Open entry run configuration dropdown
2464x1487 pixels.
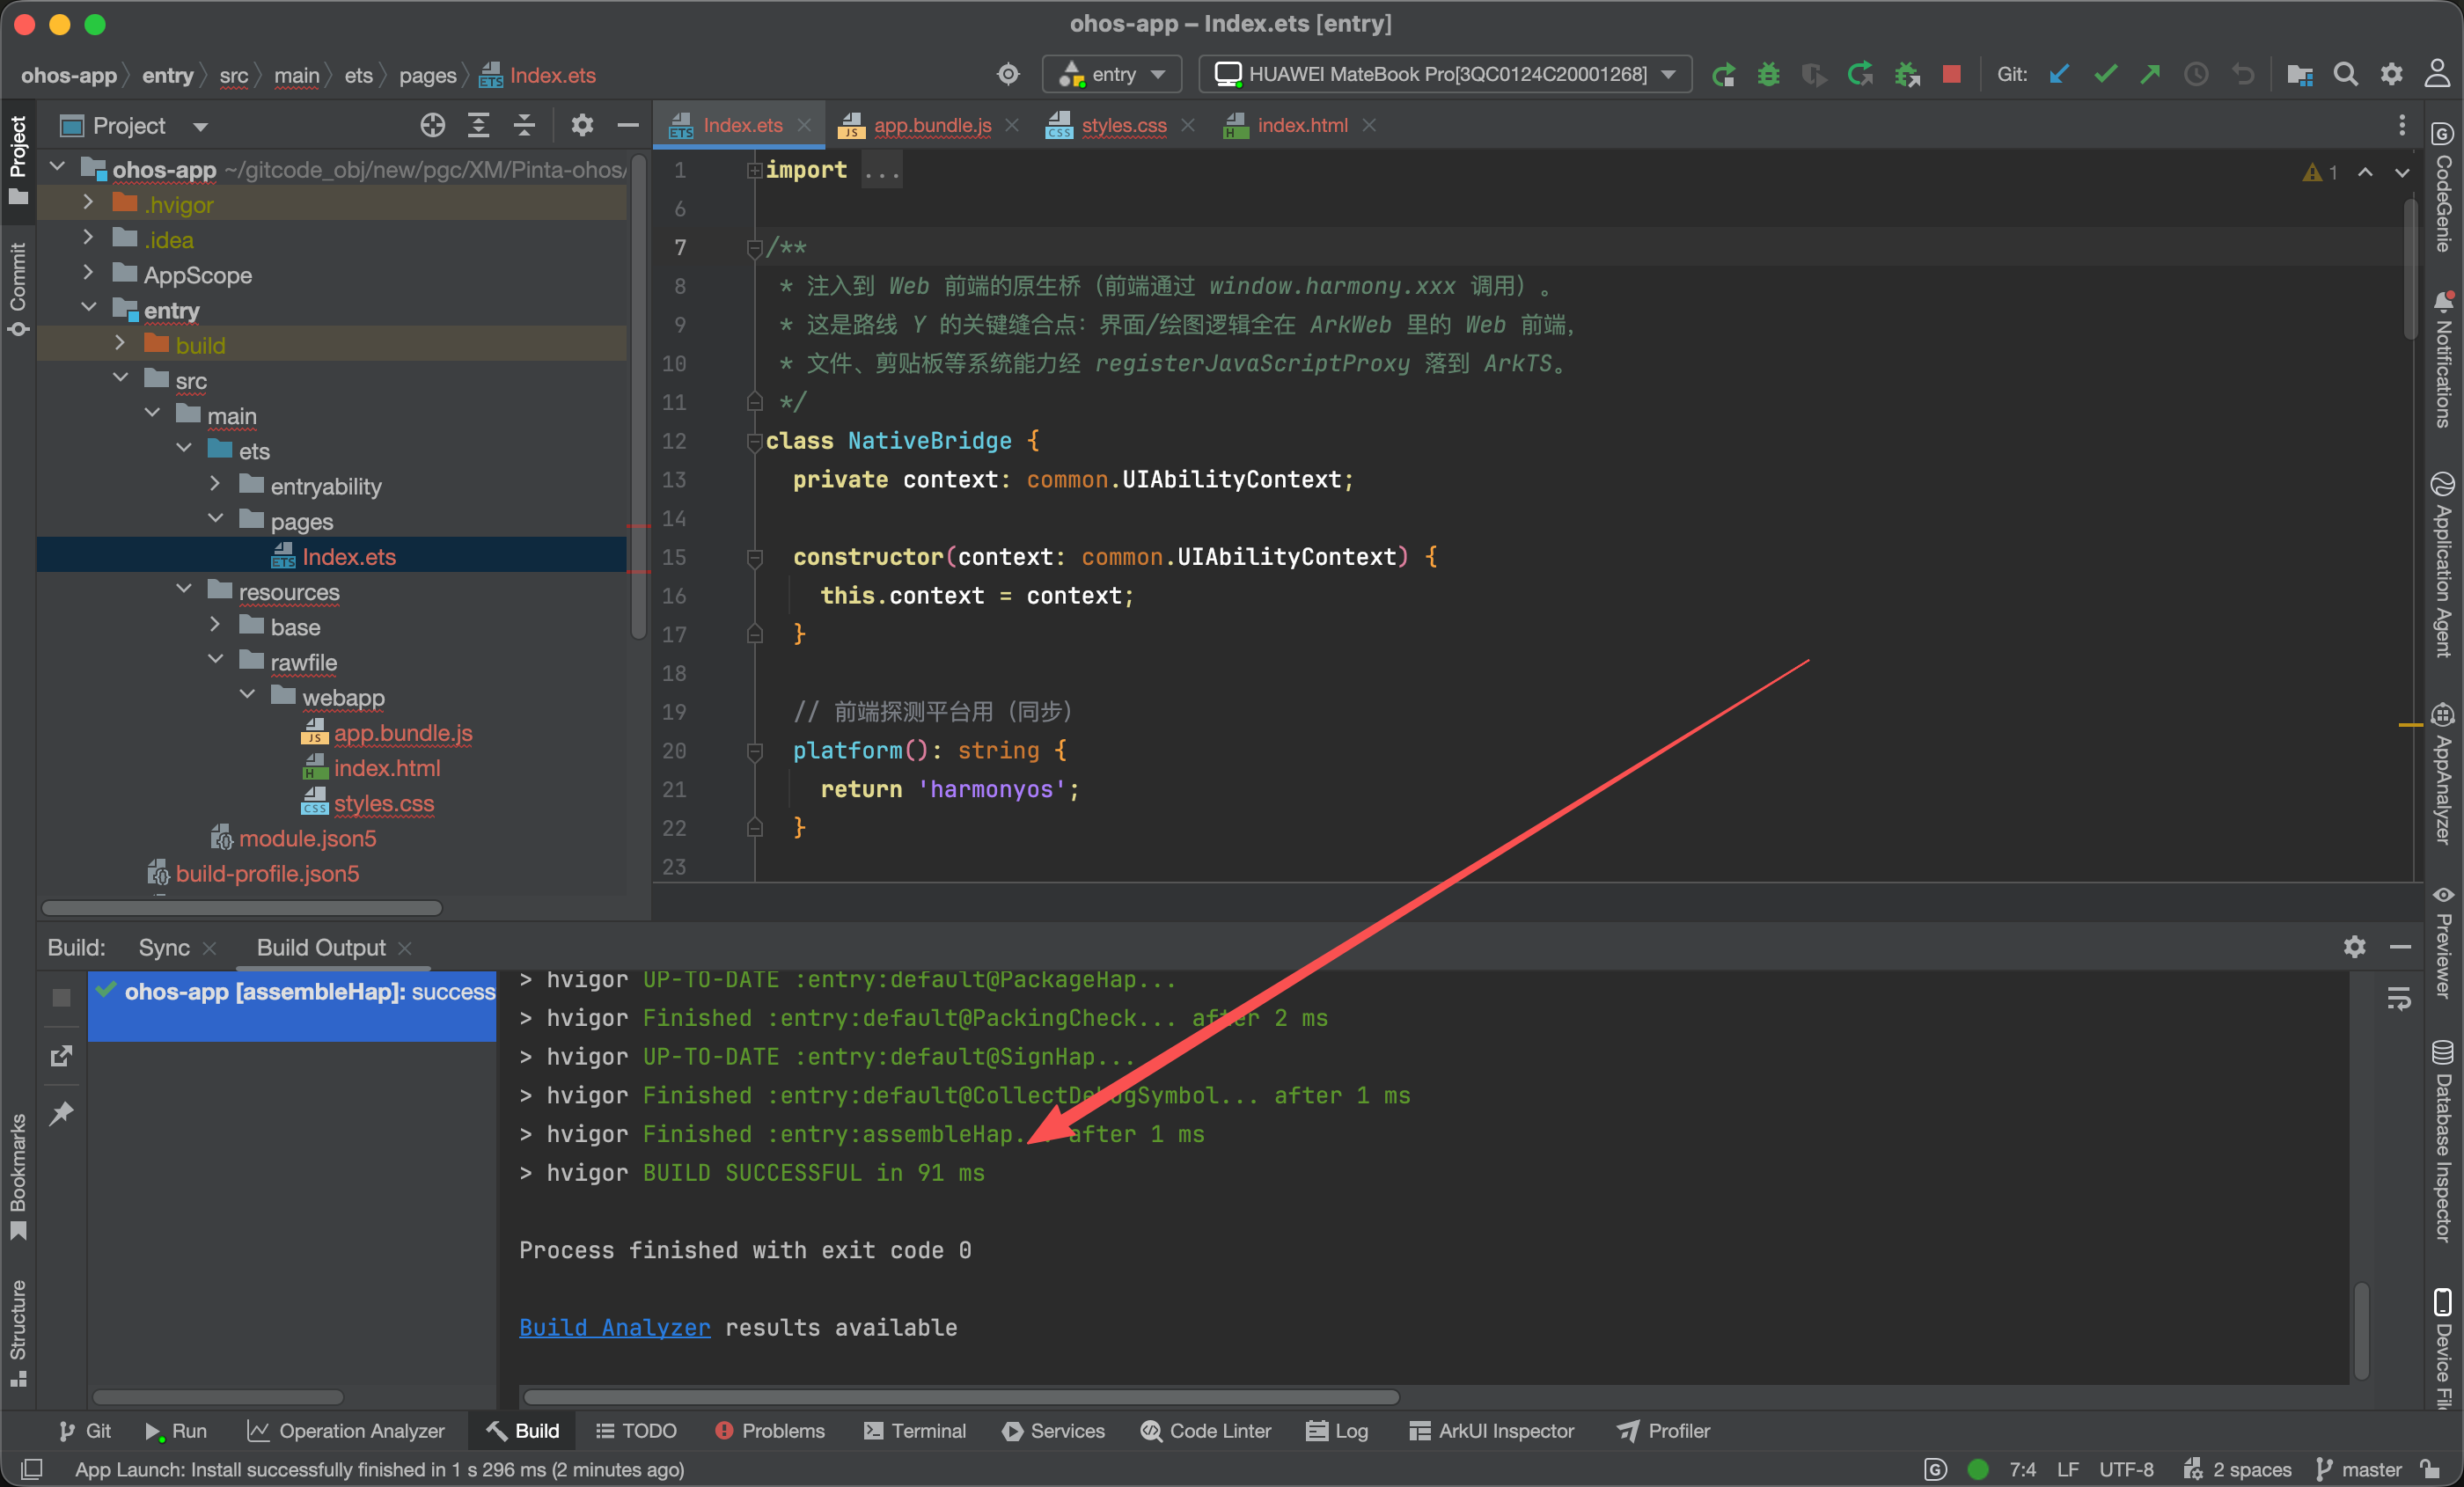click(x=1113, y=75)
